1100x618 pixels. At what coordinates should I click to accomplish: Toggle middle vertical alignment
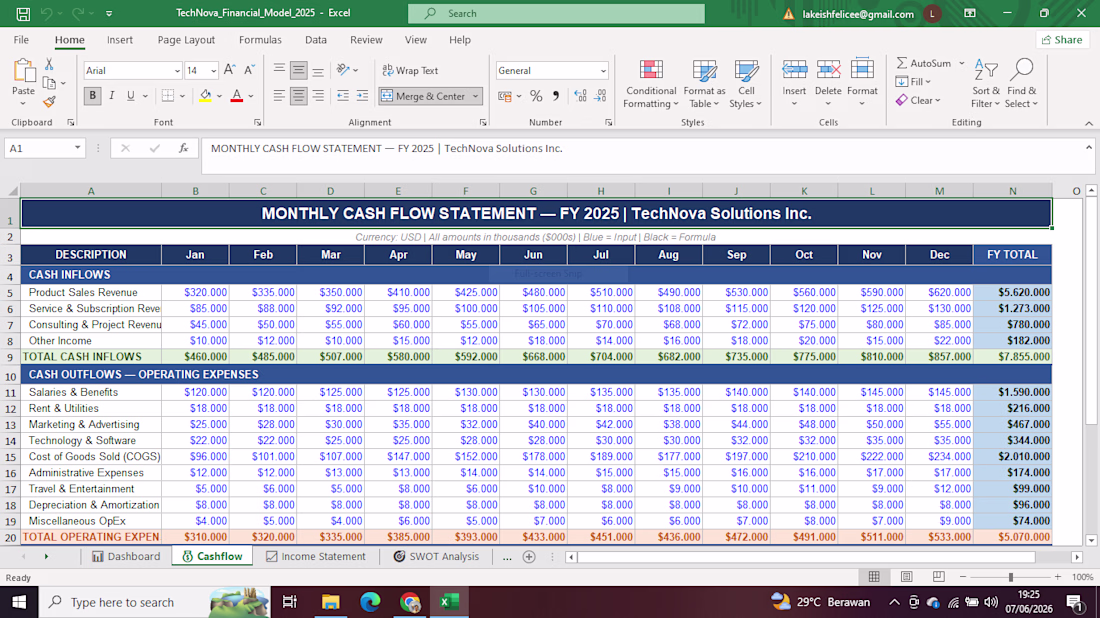pos(298,70)
